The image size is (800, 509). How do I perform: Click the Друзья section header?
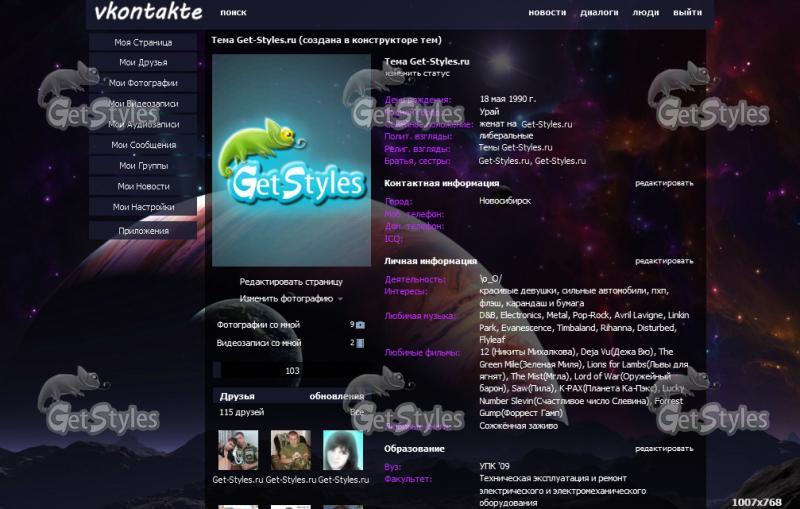click(237, 396)
